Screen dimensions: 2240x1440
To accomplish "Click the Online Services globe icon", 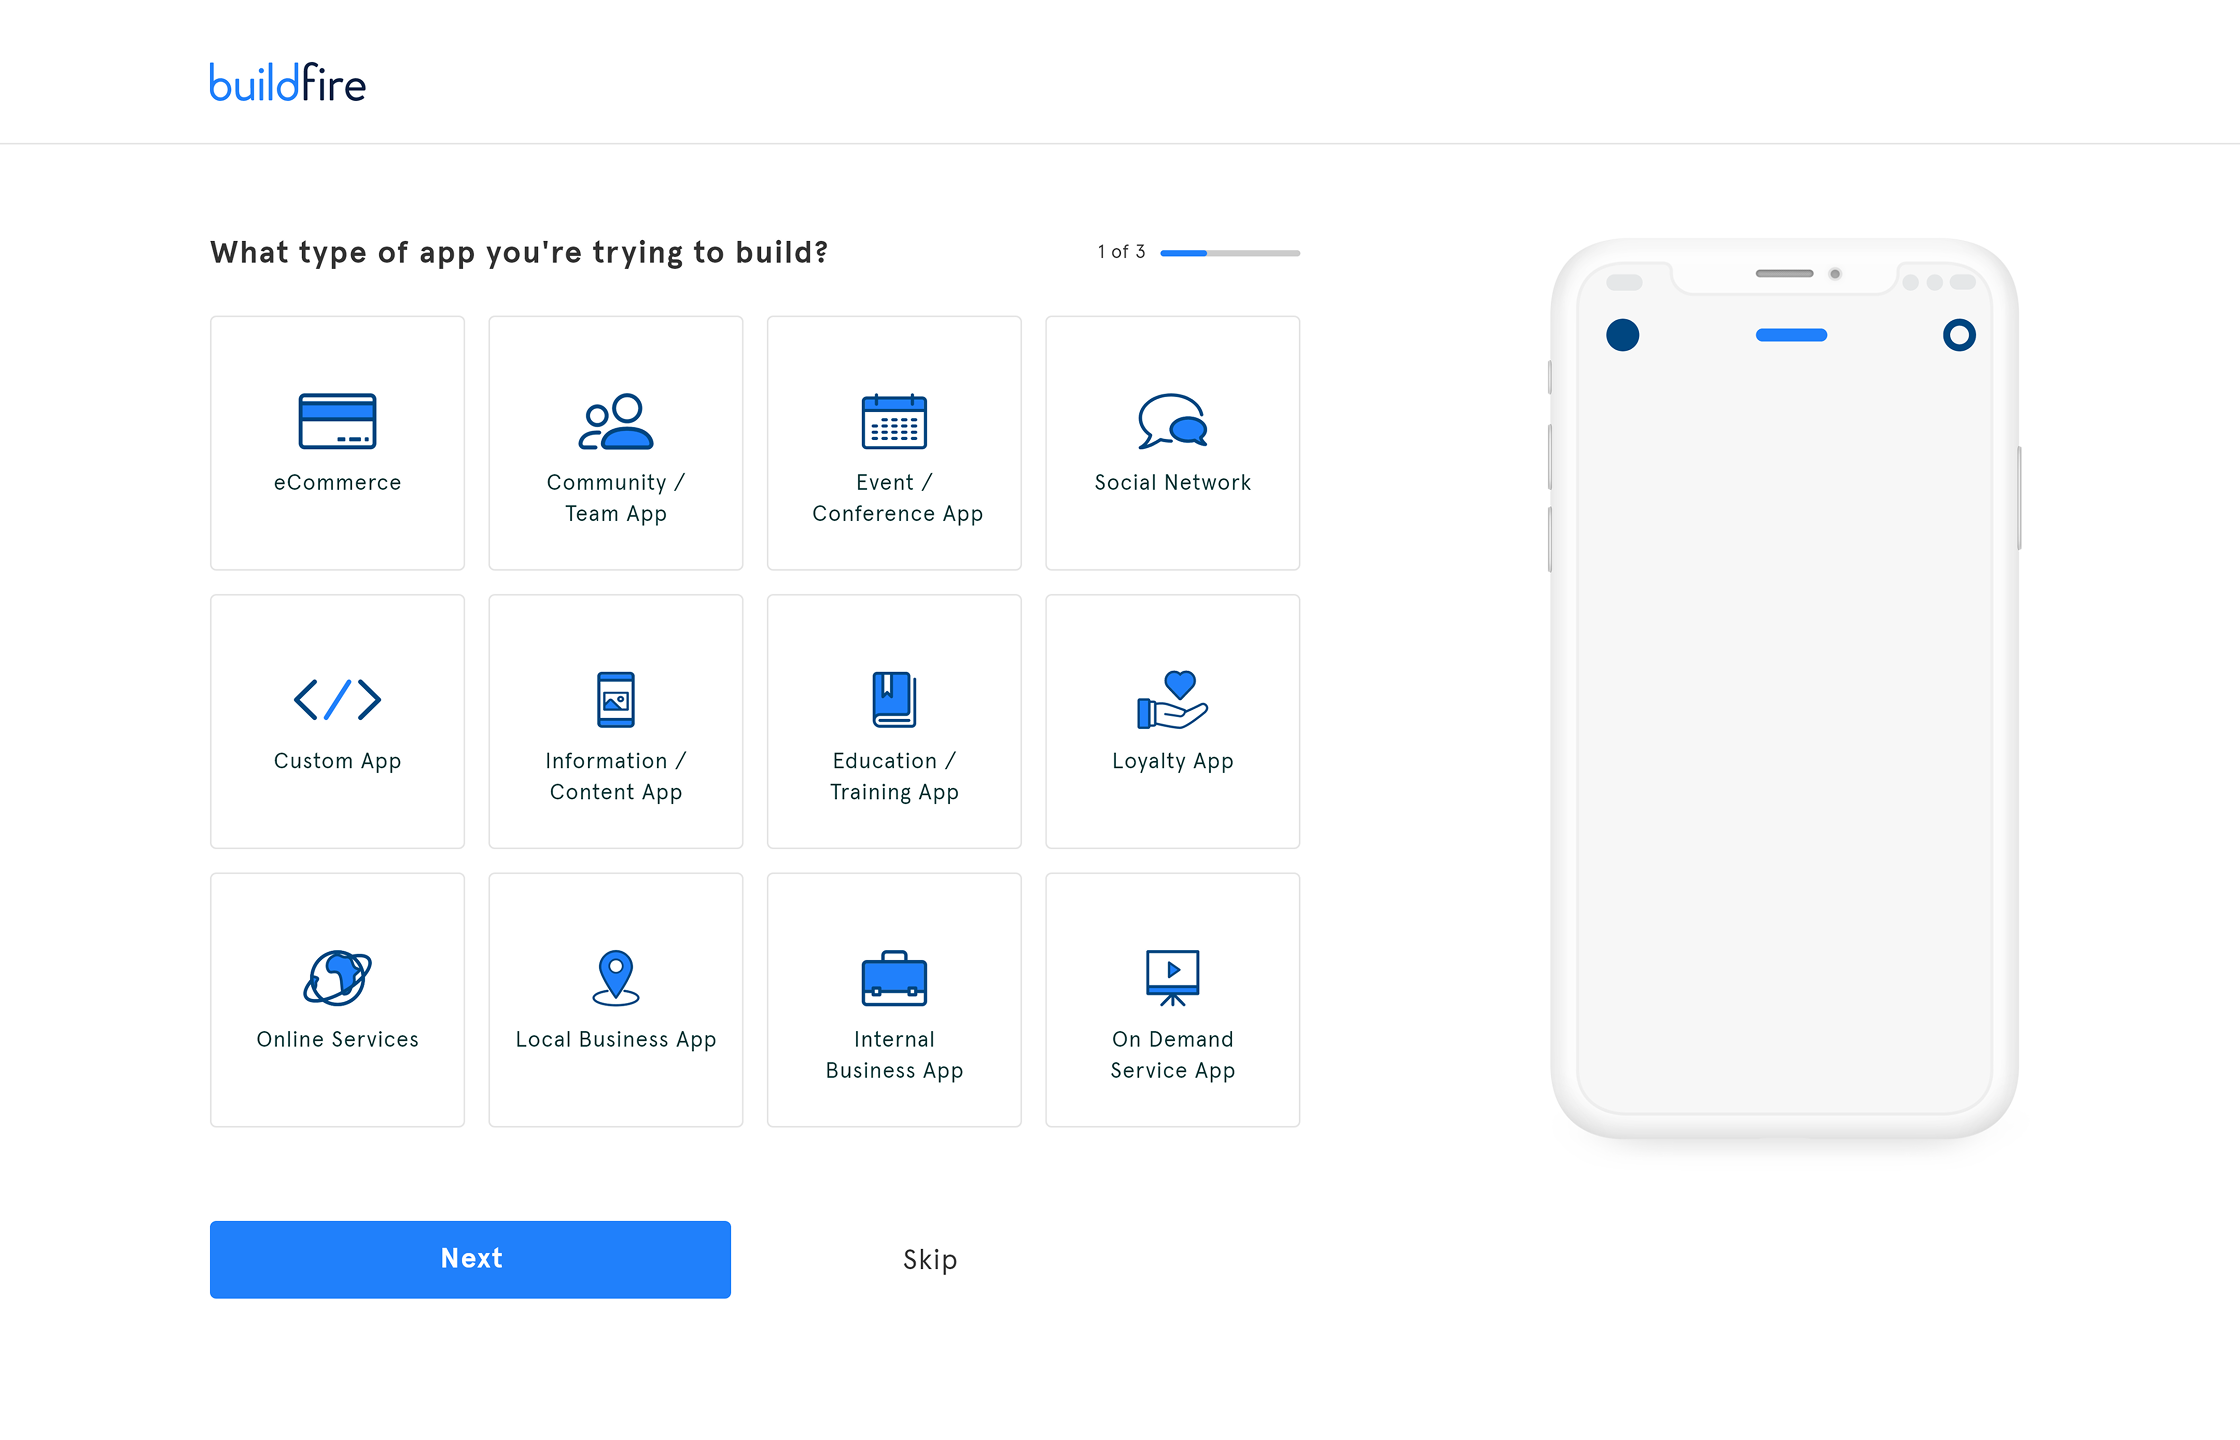I will [337, 977].
